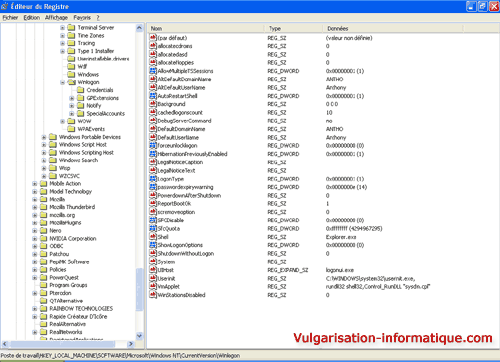Expand the Terminal Server key
The height and width of the screenshot is (362, 500).
(x=62, y=28)
